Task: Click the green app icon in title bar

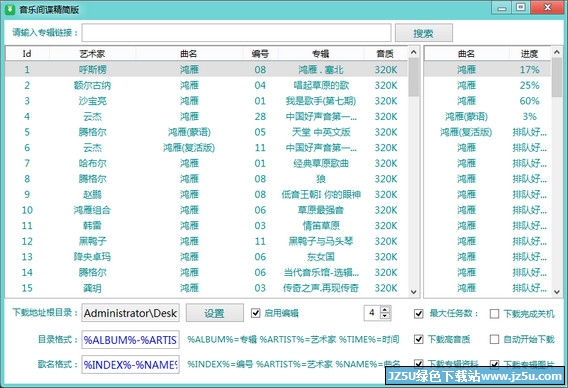Action: (x=10, y=9)
